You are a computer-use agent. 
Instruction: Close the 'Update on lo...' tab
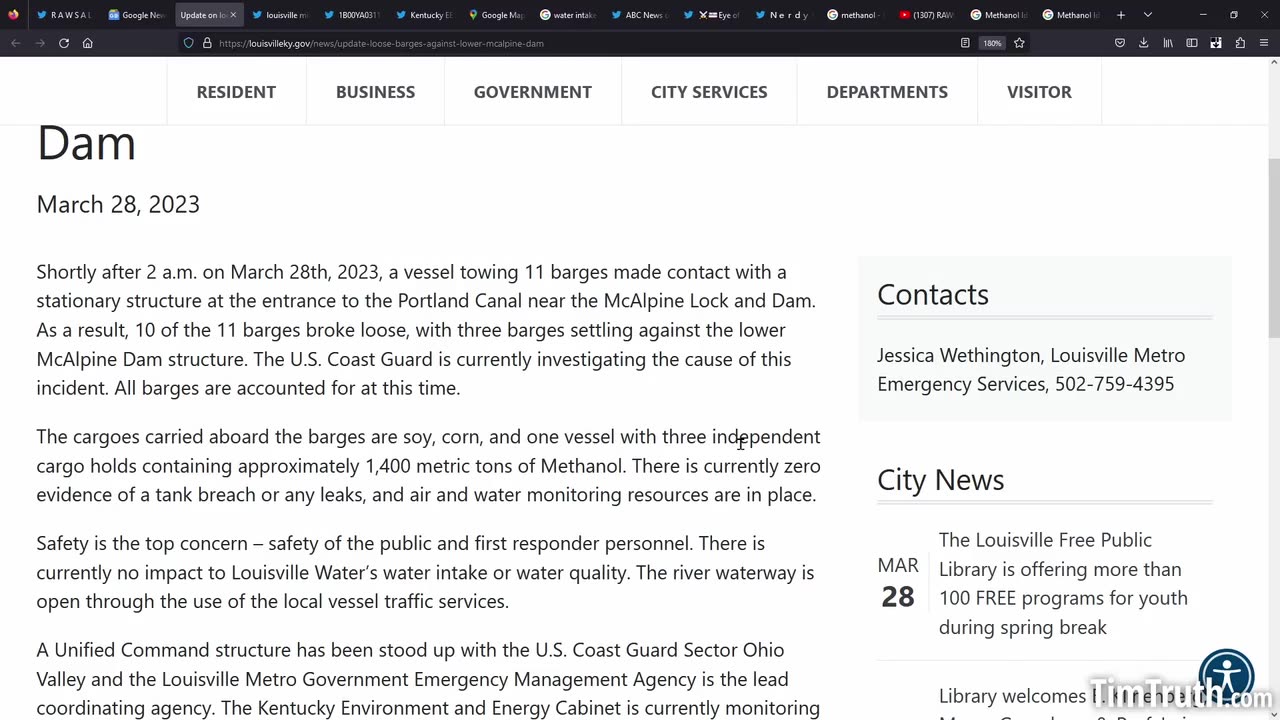pos(233,15)
